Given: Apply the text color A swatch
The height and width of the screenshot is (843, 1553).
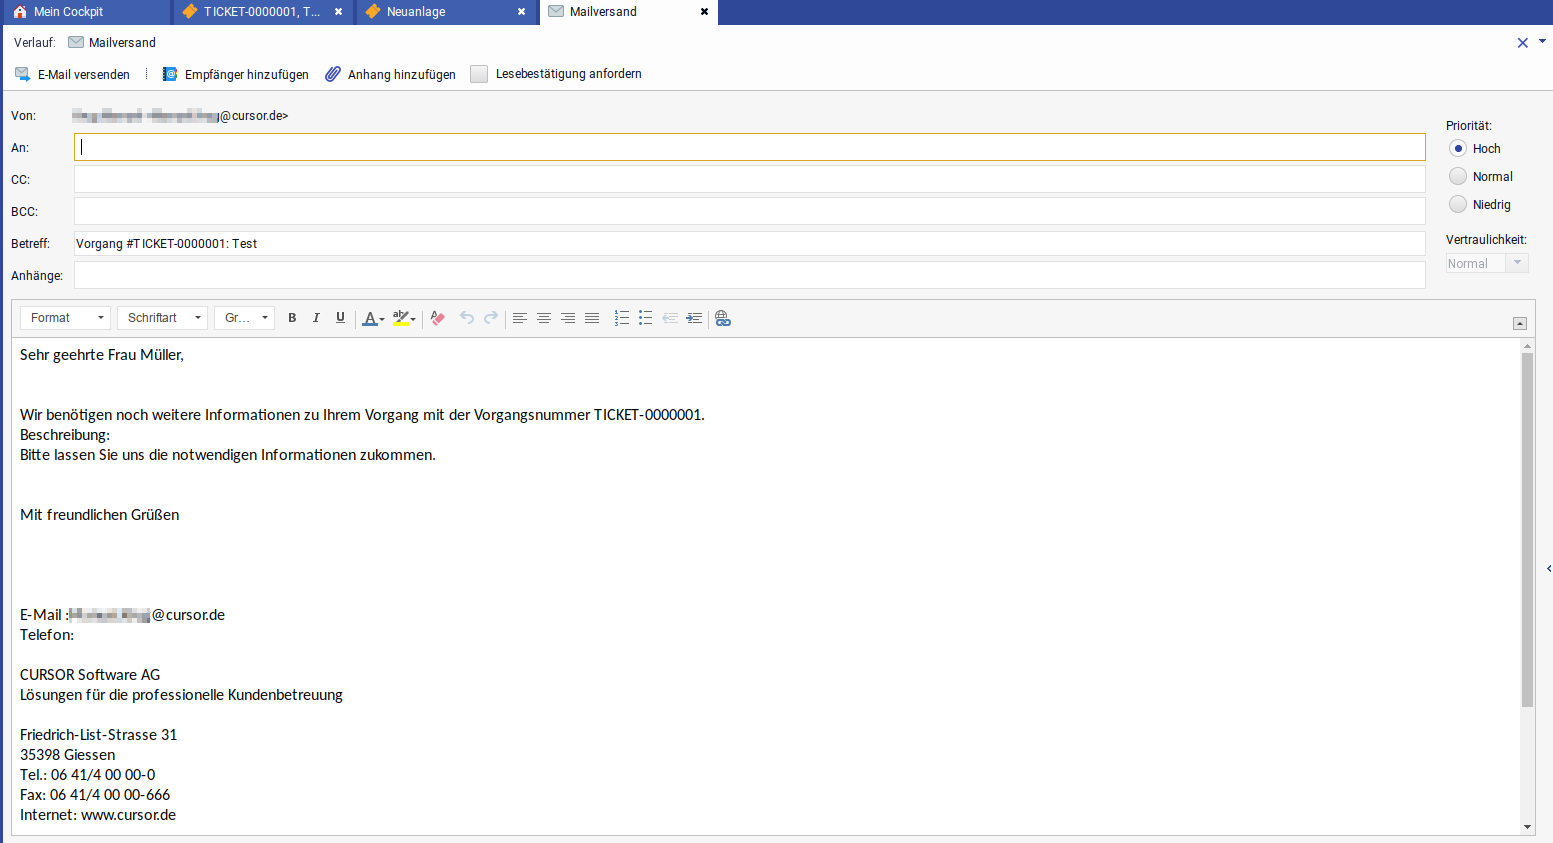Looking at the screenshot, I should coord(369,318).
